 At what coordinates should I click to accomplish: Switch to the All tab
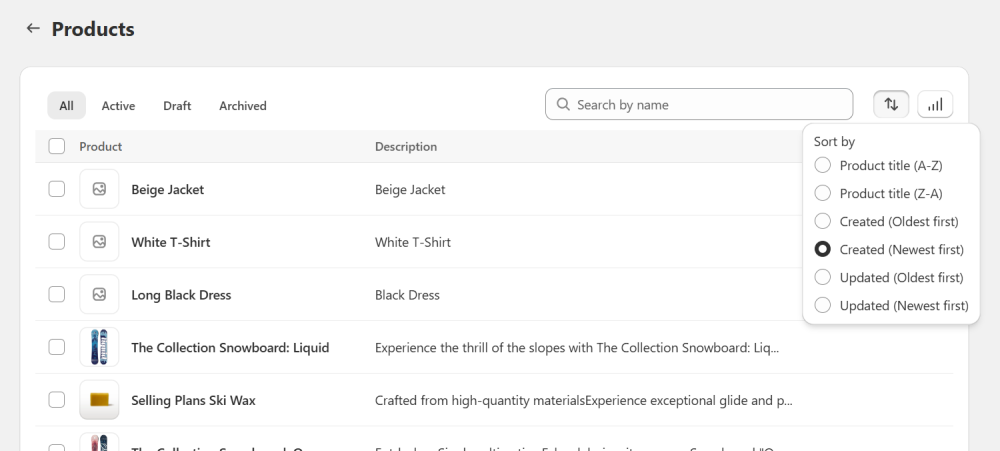(x=66, y=105)
